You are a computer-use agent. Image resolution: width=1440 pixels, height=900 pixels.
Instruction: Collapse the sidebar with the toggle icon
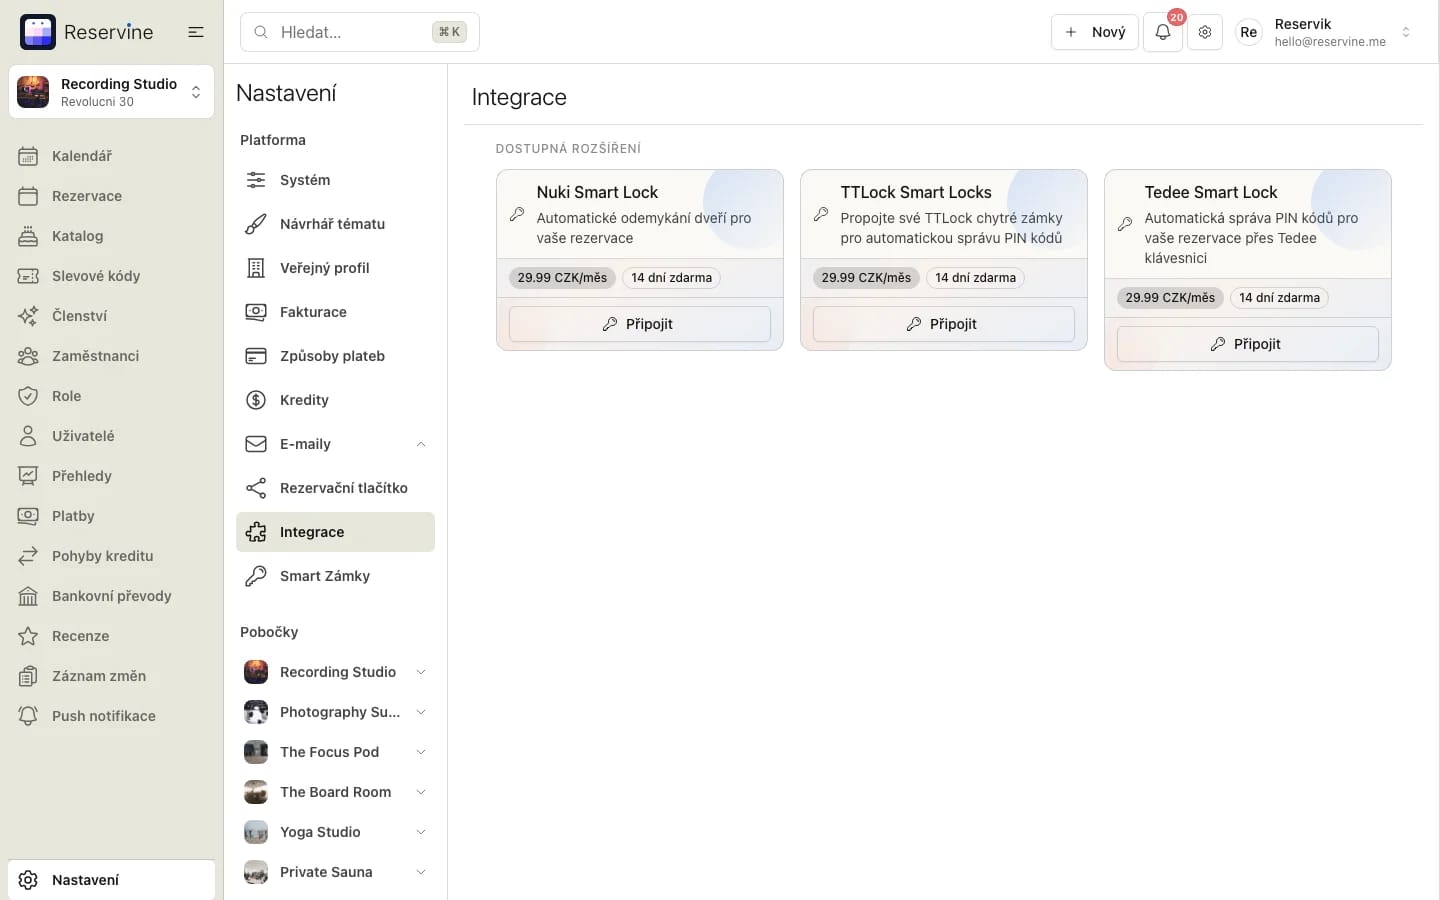pyautogui.click(x=196, y=32)
